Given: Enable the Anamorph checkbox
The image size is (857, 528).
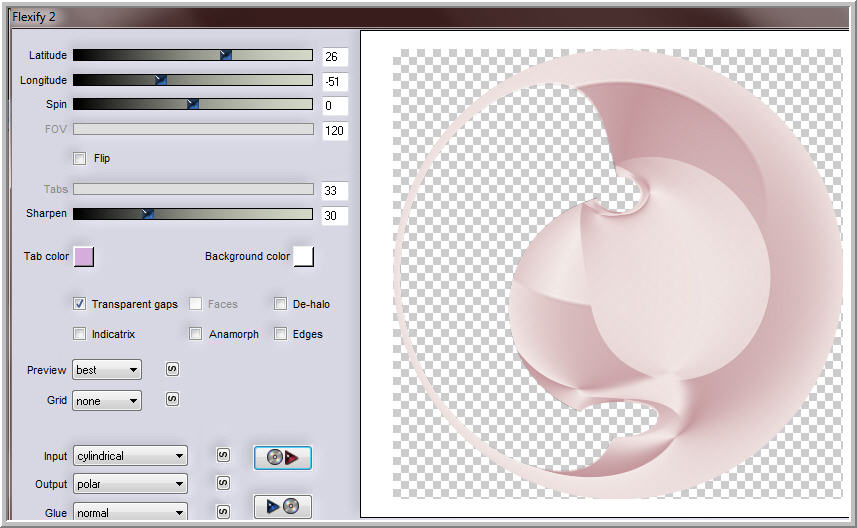Looking at the screenshot, I should pos(195,334).
